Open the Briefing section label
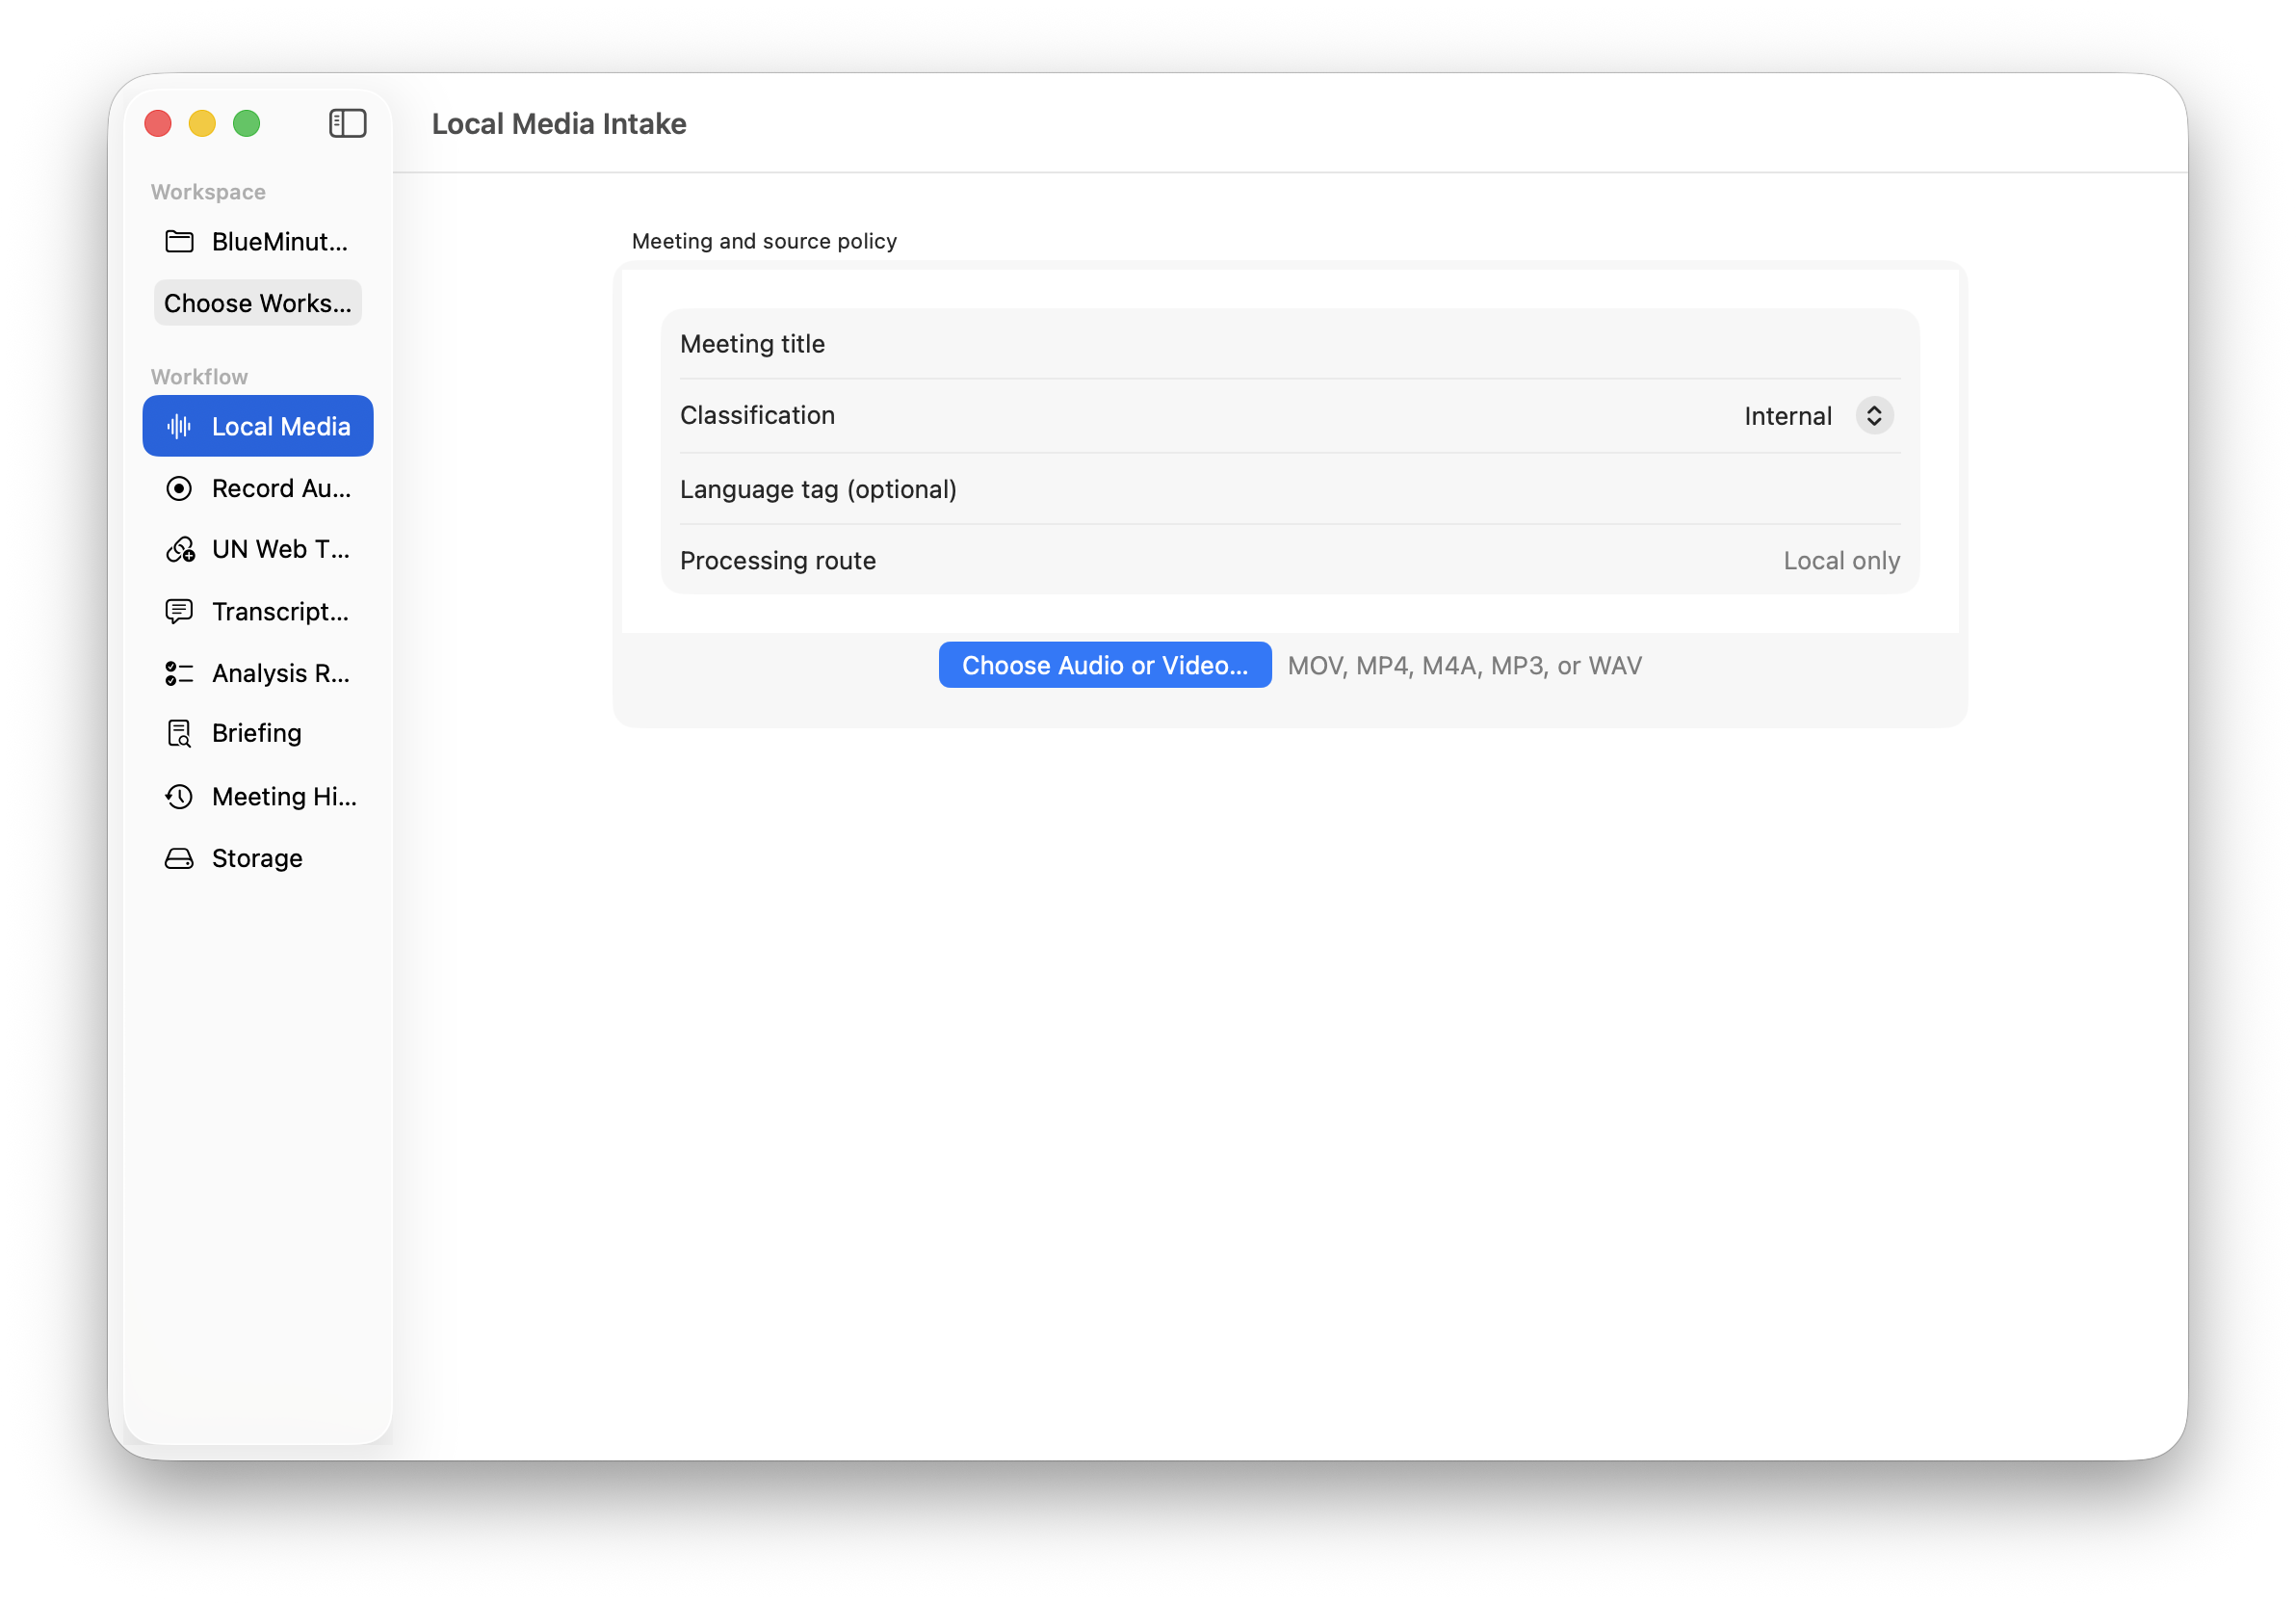Screen dimensions: 2296x1603 pyautogui.click(x=257, y=733)
